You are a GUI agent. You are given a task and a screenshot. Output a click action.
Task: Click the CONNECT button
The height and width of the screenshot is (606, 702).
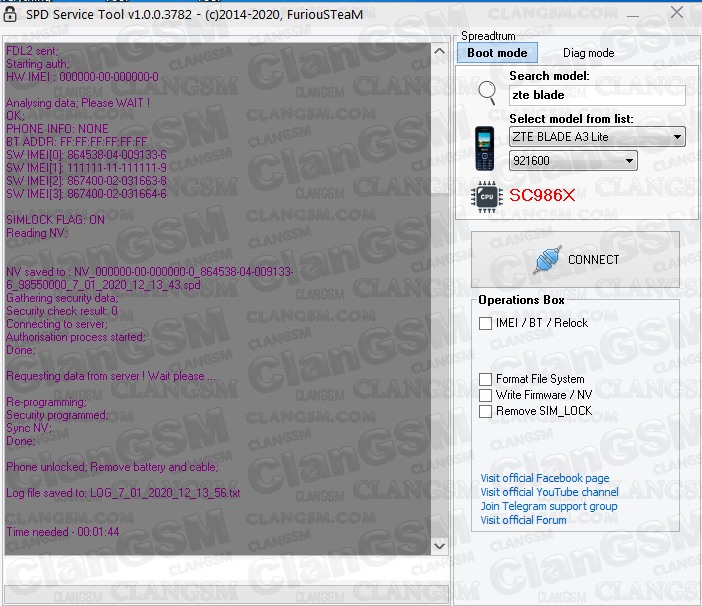[x=575, y=260]
